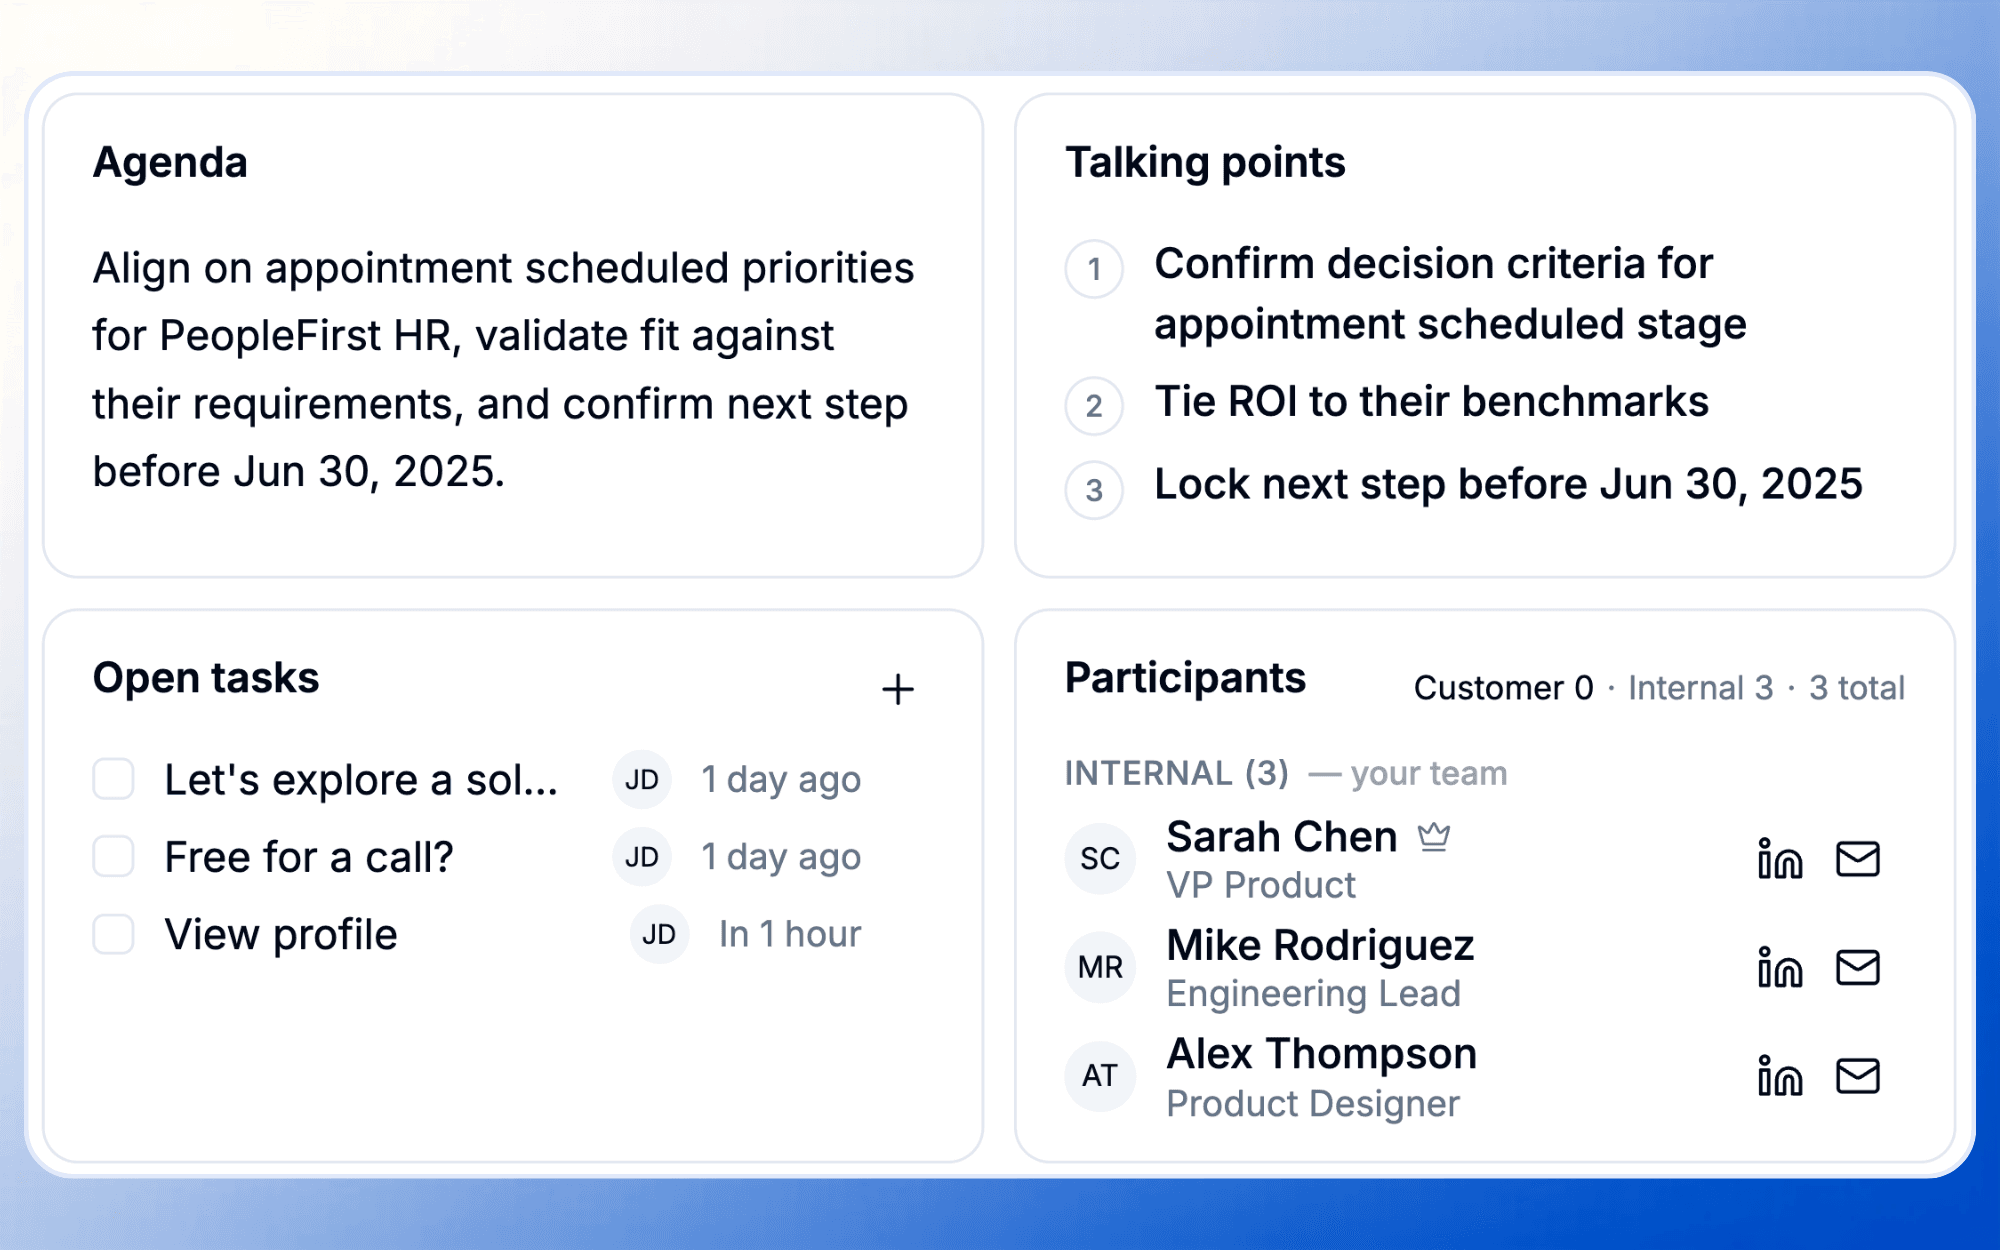Tick the "Free for a call?" checkbox
The width and height of the screenshot is (2000, 1250).
point(114,857)
